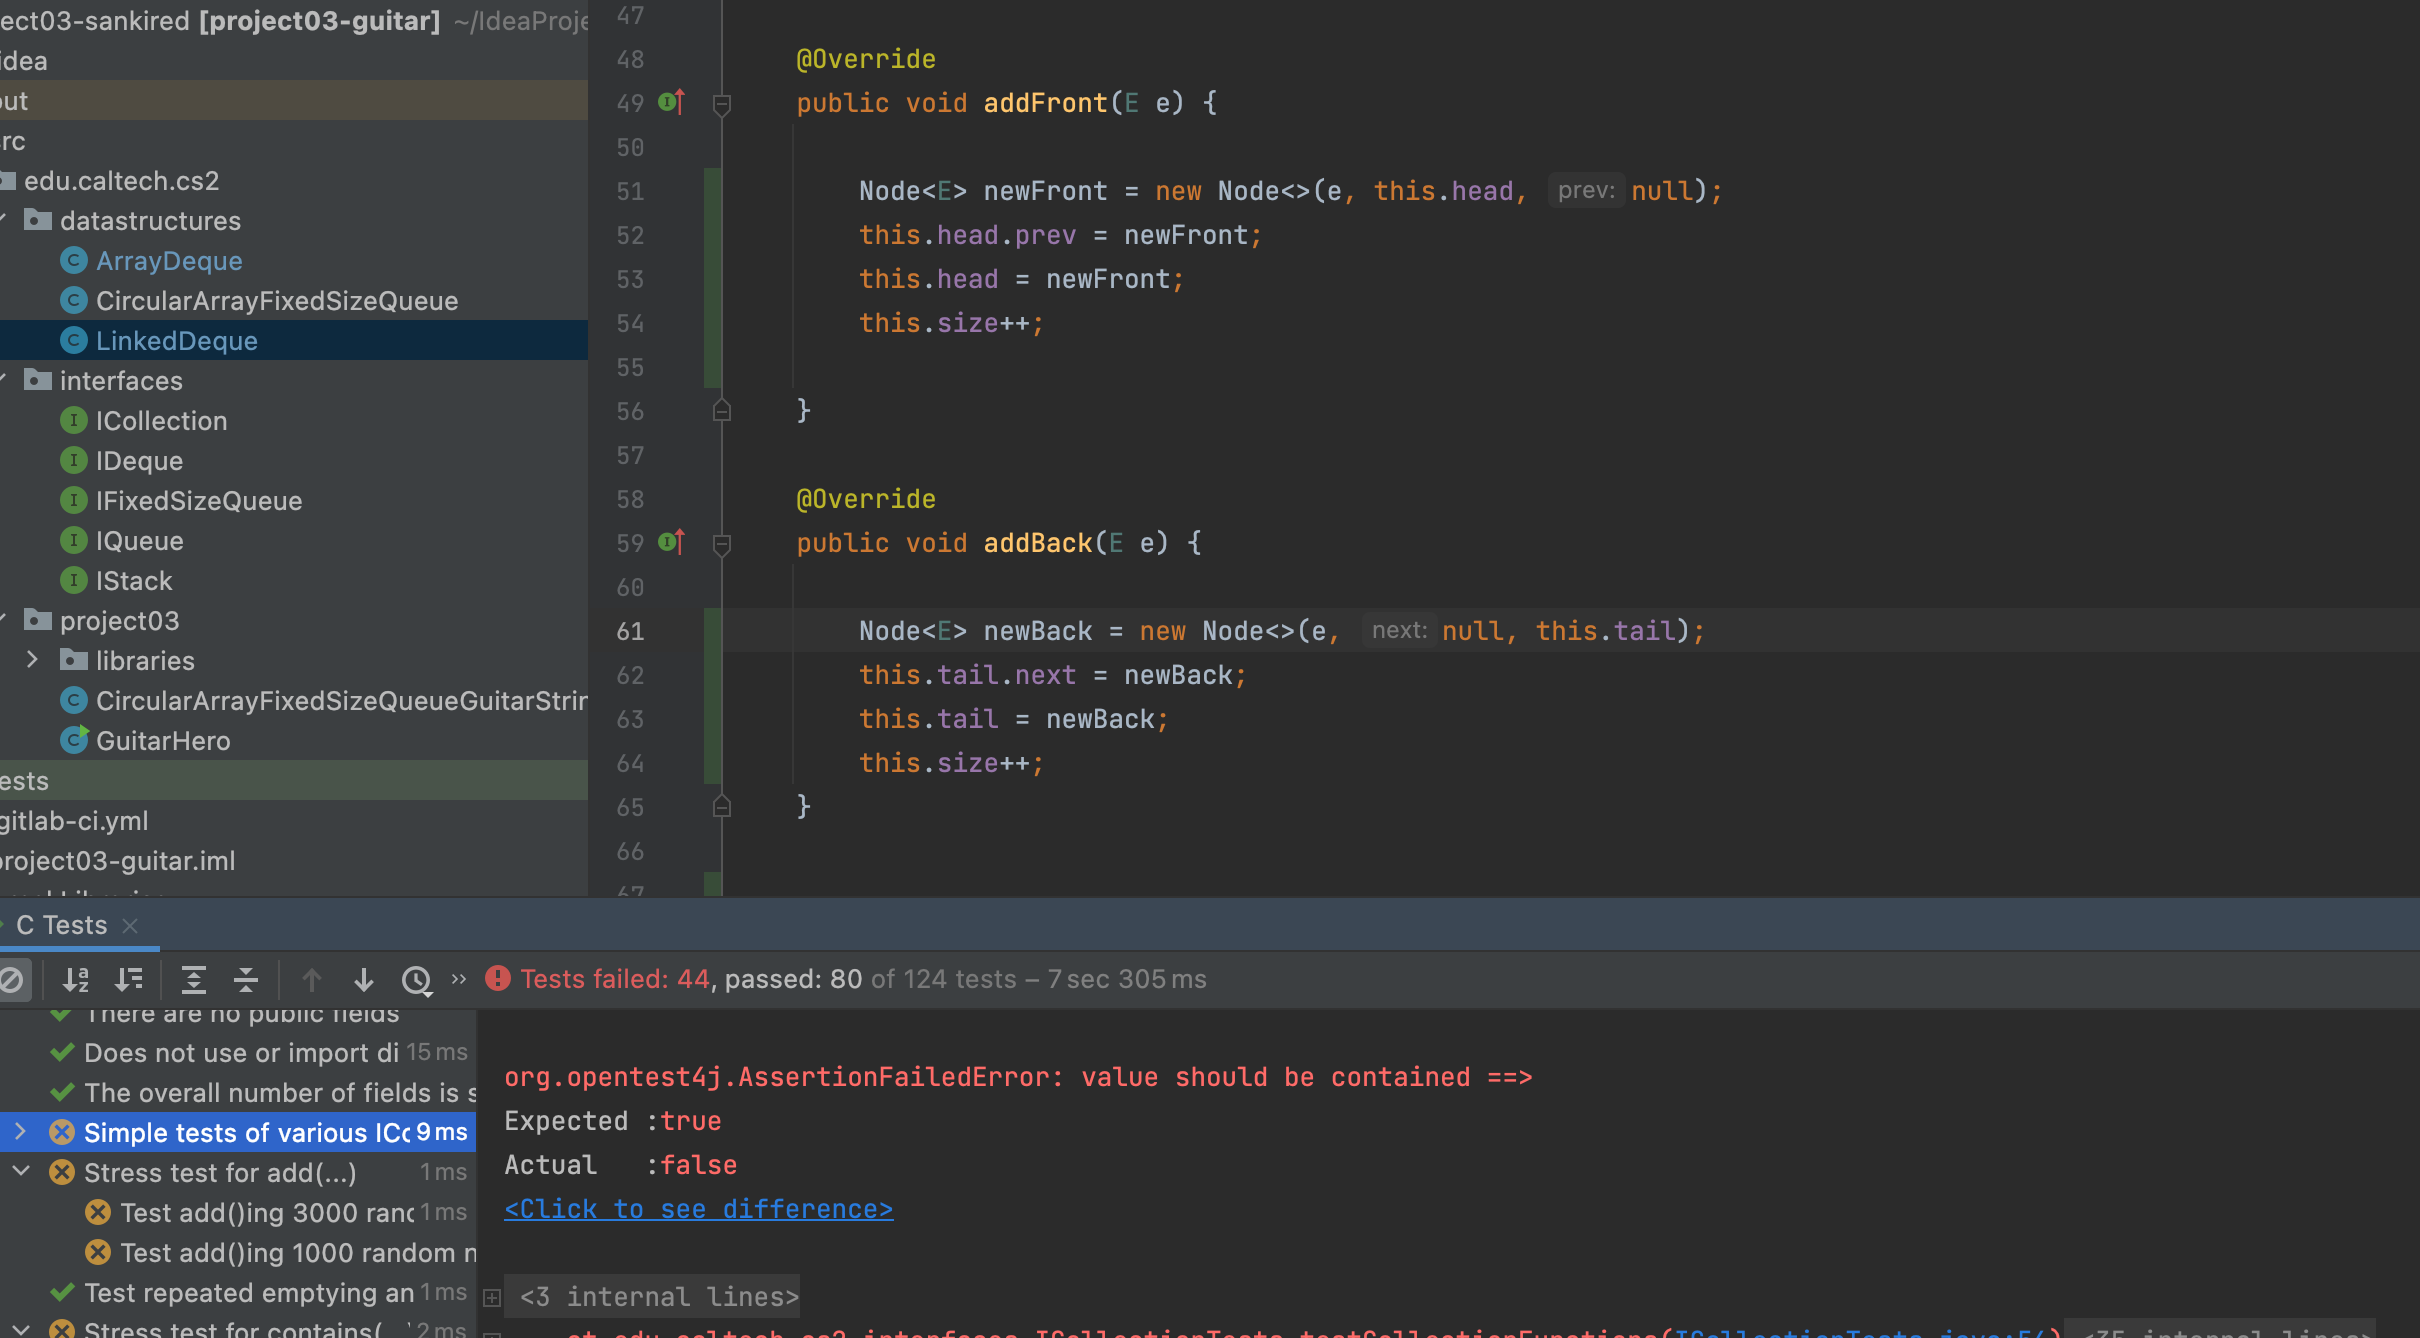This screenshot has width=2420, height=1338.
Task: Toggle code fold marker at addFront method
Action: point(722,103)
